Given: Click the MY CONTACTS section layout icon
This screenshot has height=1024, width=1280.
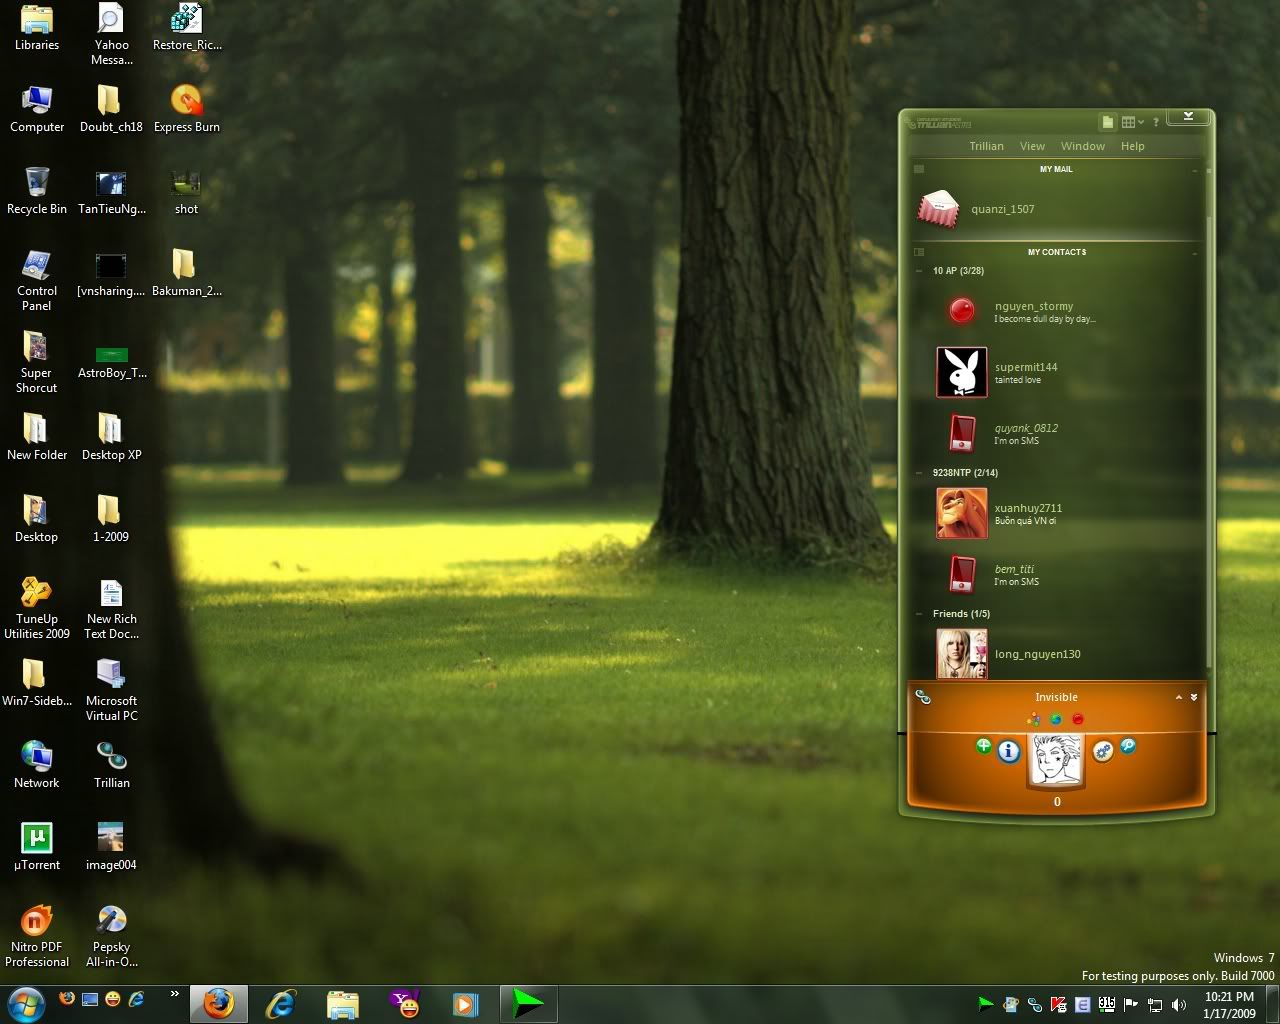Looking at the screenshot, I should [x=919, y=252].
